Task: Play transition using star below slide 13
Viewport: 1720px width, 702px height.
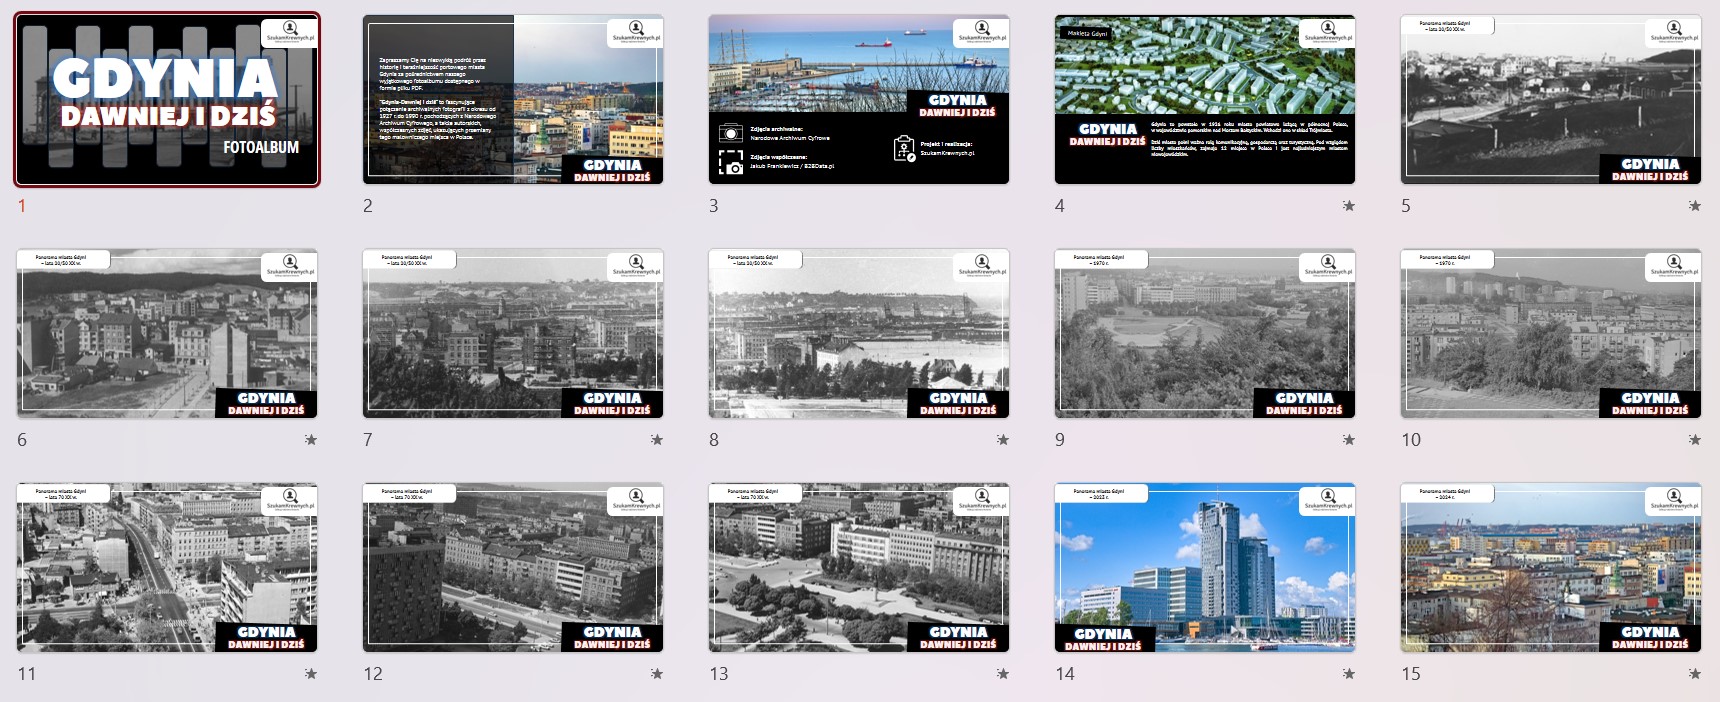Action: point(1003,674)
